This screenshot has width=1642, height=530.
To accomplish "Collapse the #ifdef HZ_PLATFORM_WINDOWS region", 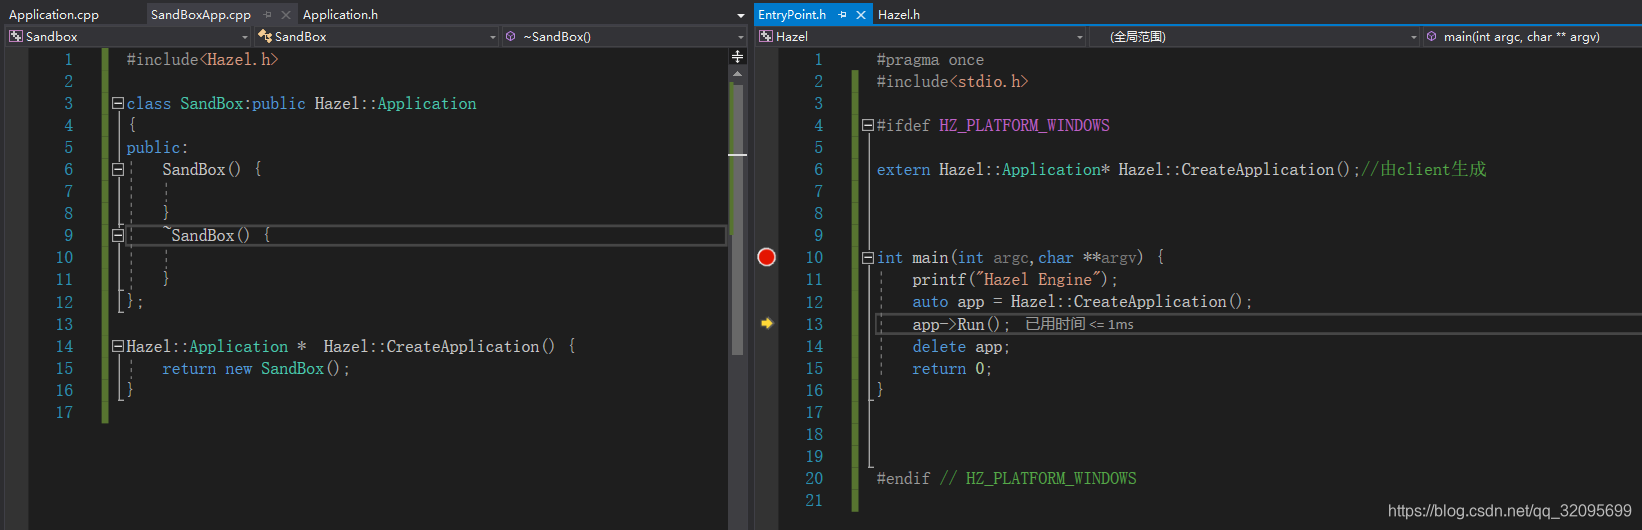I will 868,125.
